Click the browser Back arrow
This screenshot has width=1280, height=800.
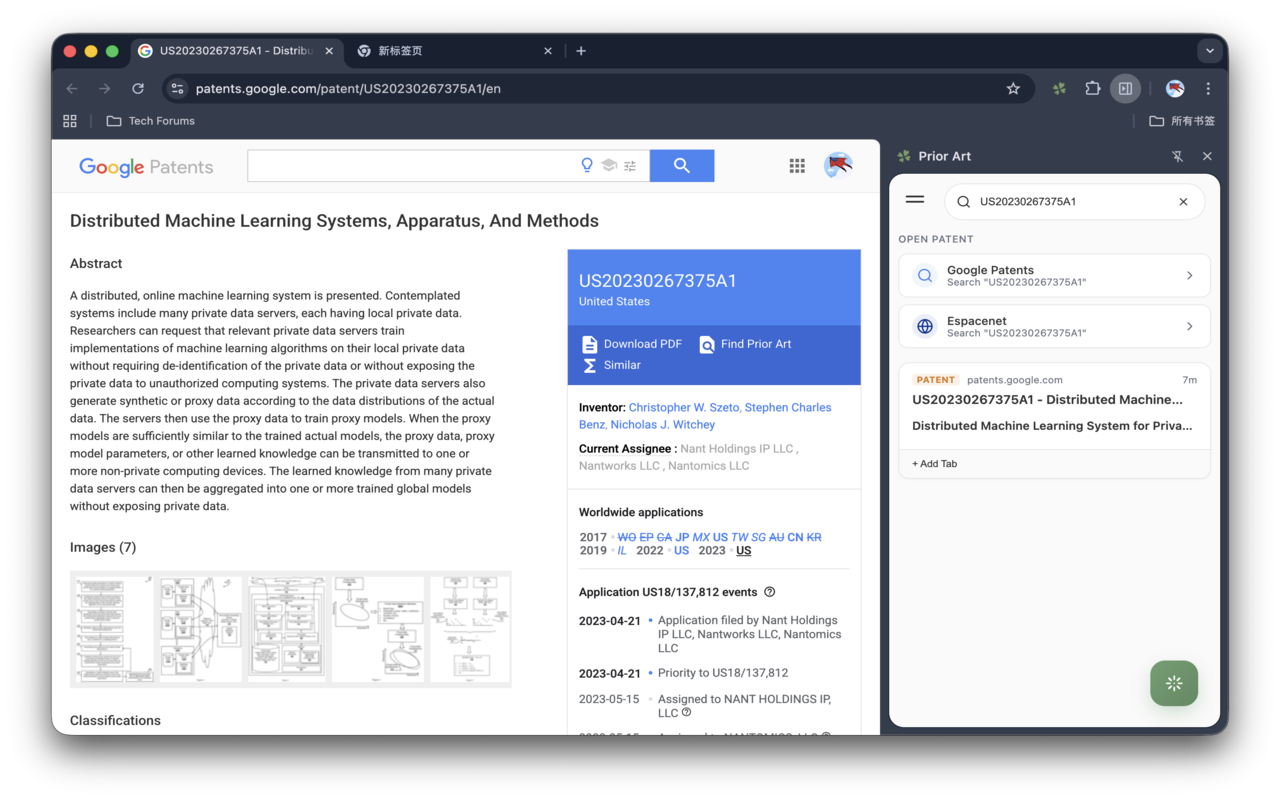tap(72, 89)
